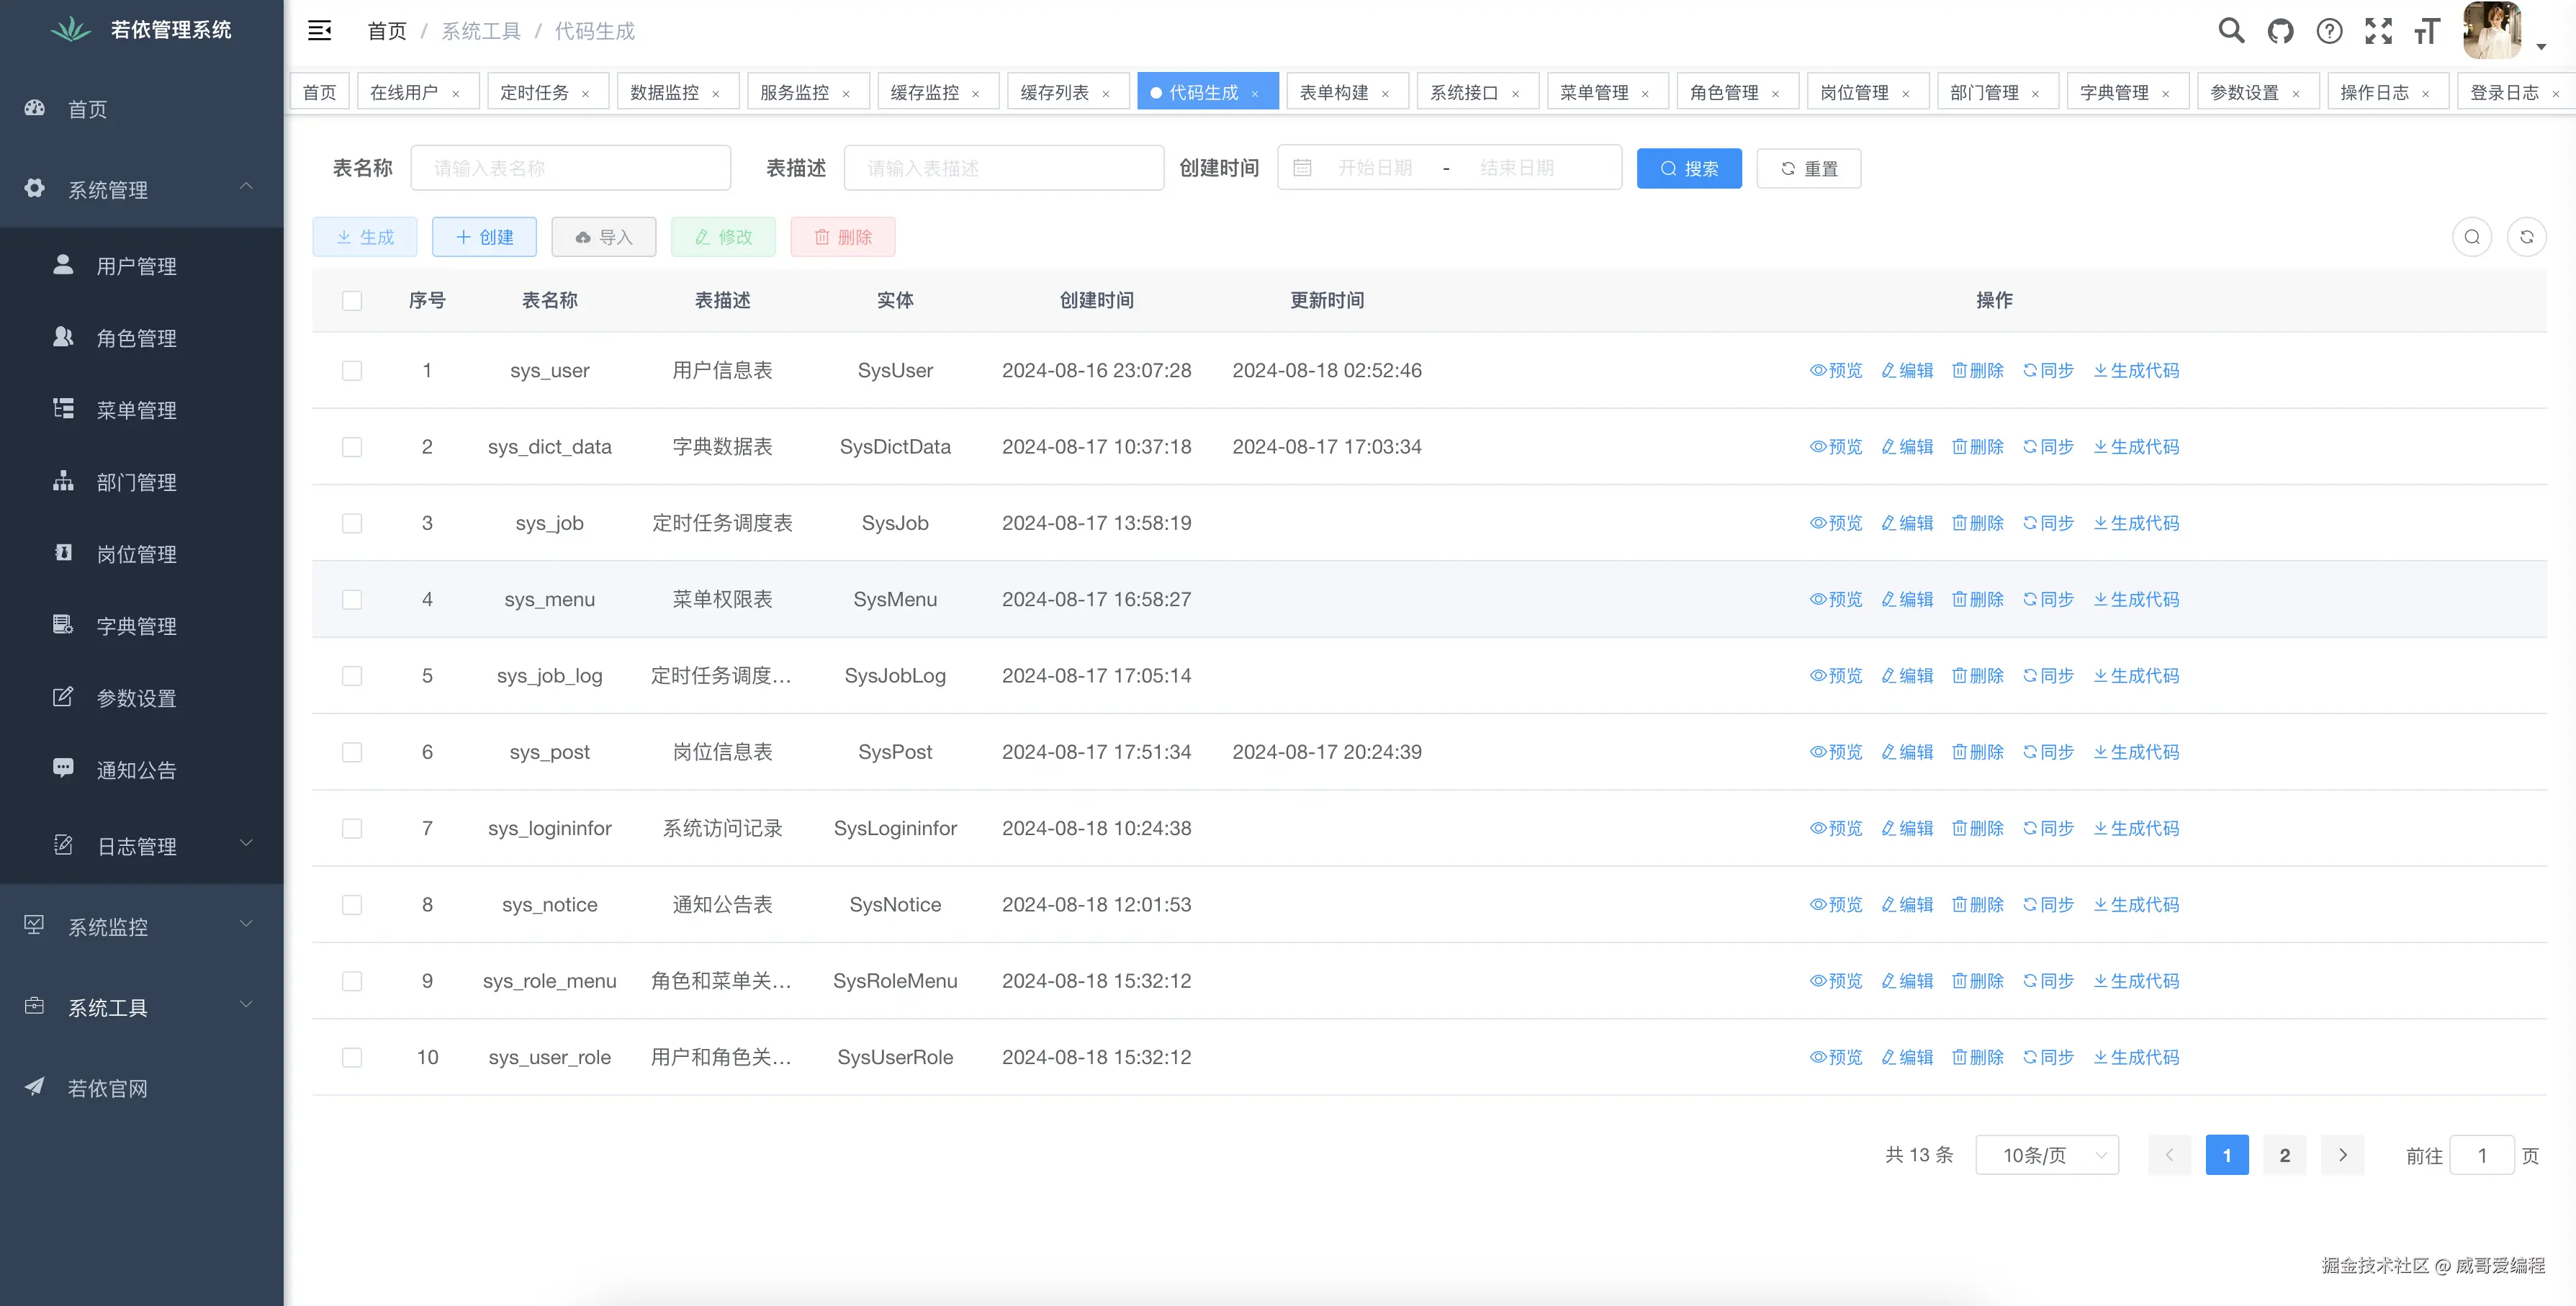Open the GitHub source link icon
Viewport: 2576px width, 1306px height.
click(2280, 31)
